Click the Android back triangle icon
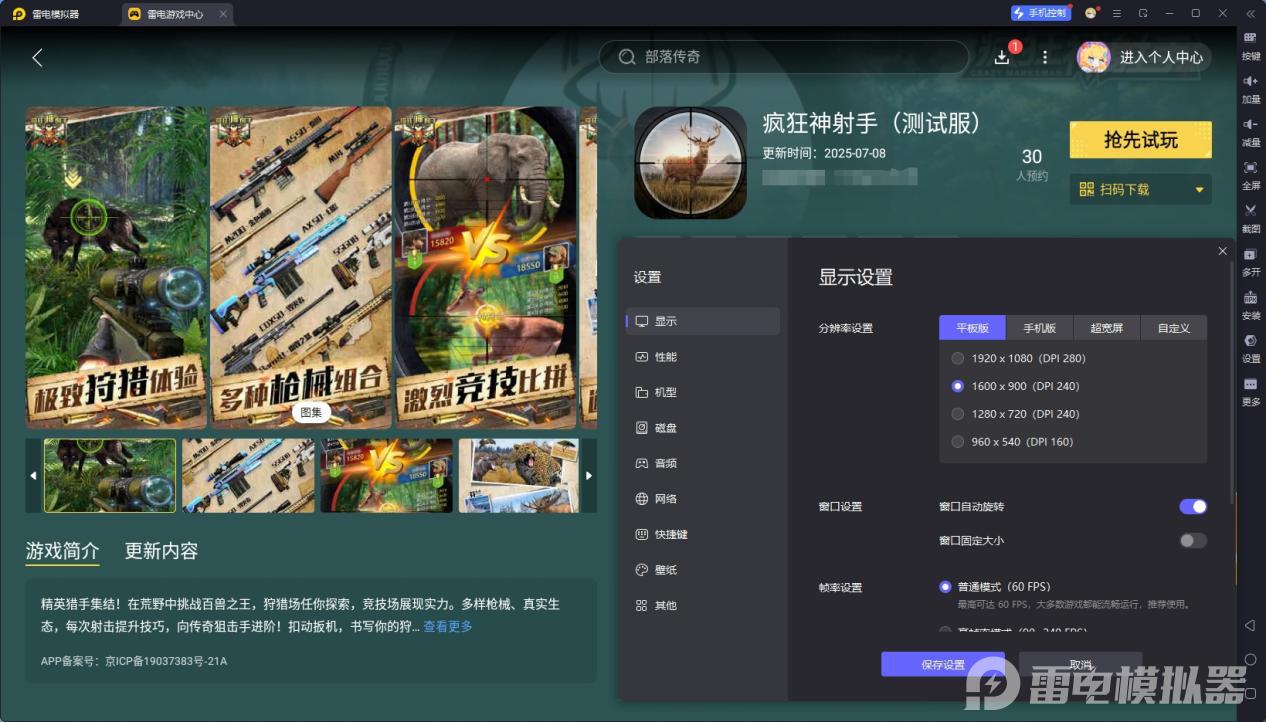The height and width of the screenshot is (722, 1266). (x=1250, y=625)
